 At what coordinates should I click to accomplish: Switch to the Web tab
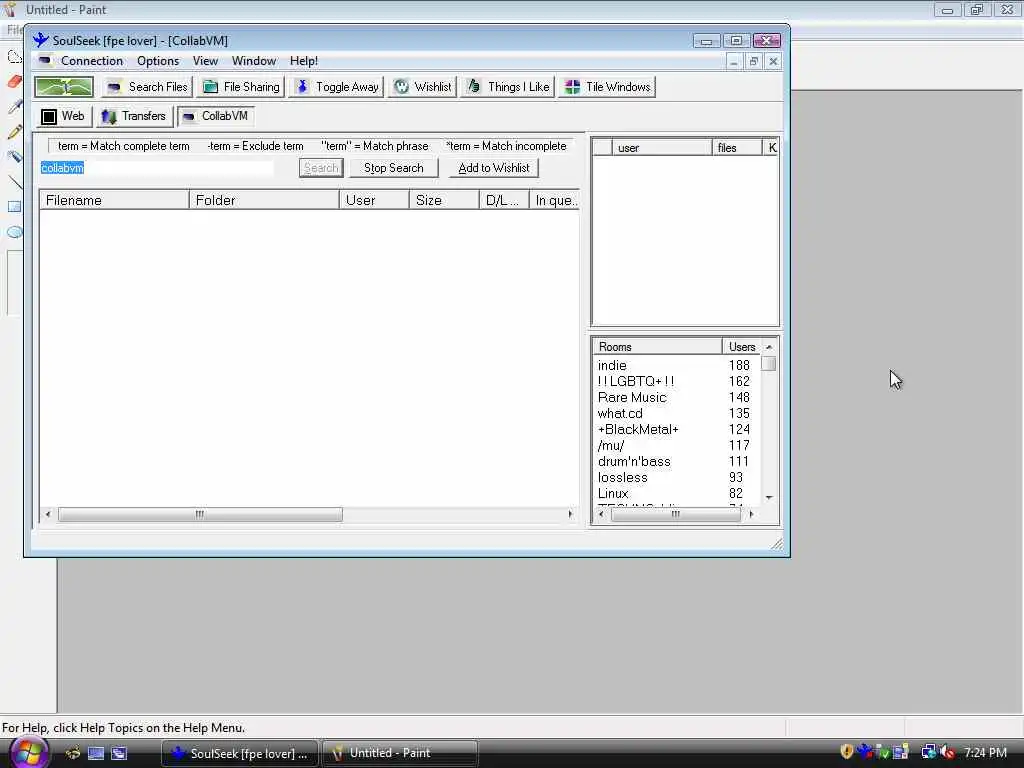[63, 116]
